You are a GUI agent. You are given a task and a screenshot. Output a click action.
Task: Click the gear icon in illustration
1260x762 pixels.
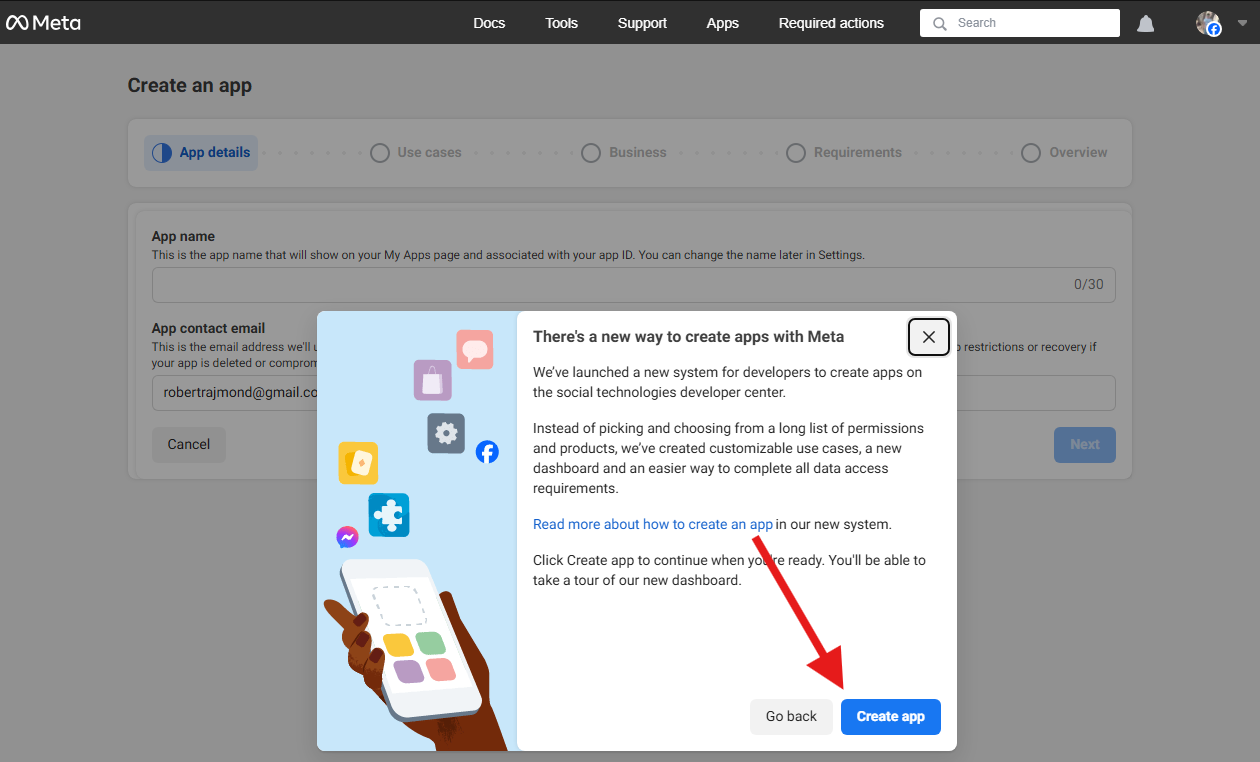tap(447, 433)
